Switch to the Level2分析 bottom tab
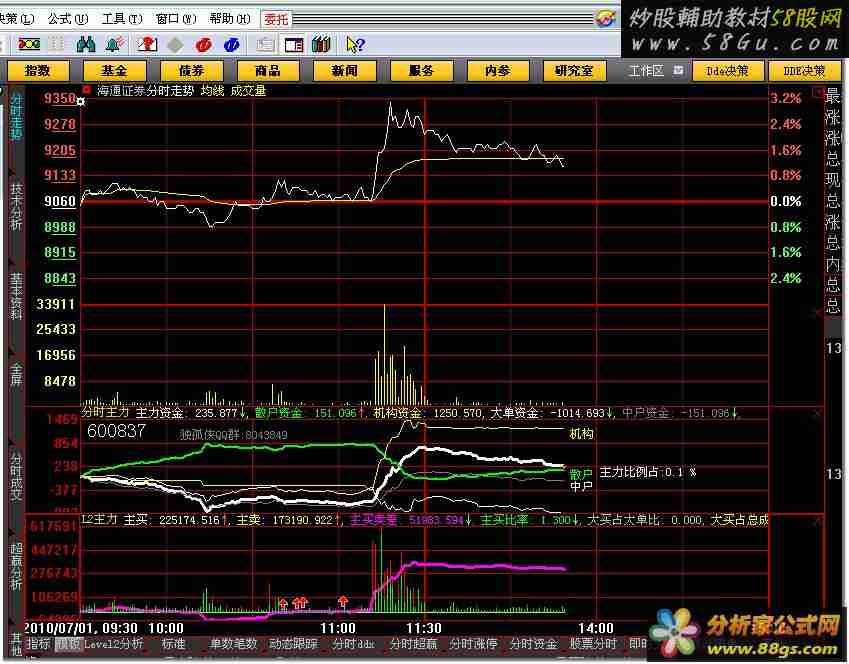Screen dimensions: 849x664 [x=113, y=643]
